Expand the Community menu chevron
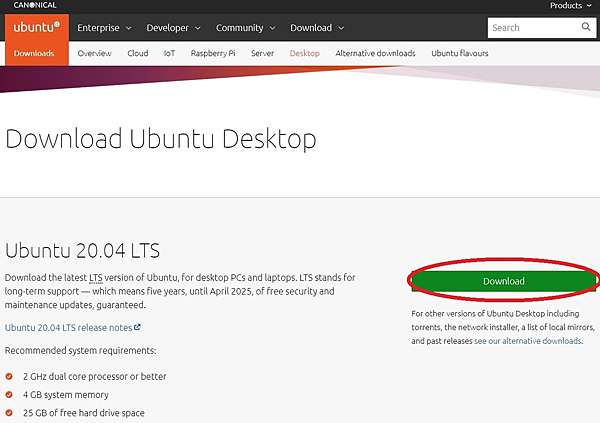The height and width of the screenshot is (423, 600). tap(272, 28)
